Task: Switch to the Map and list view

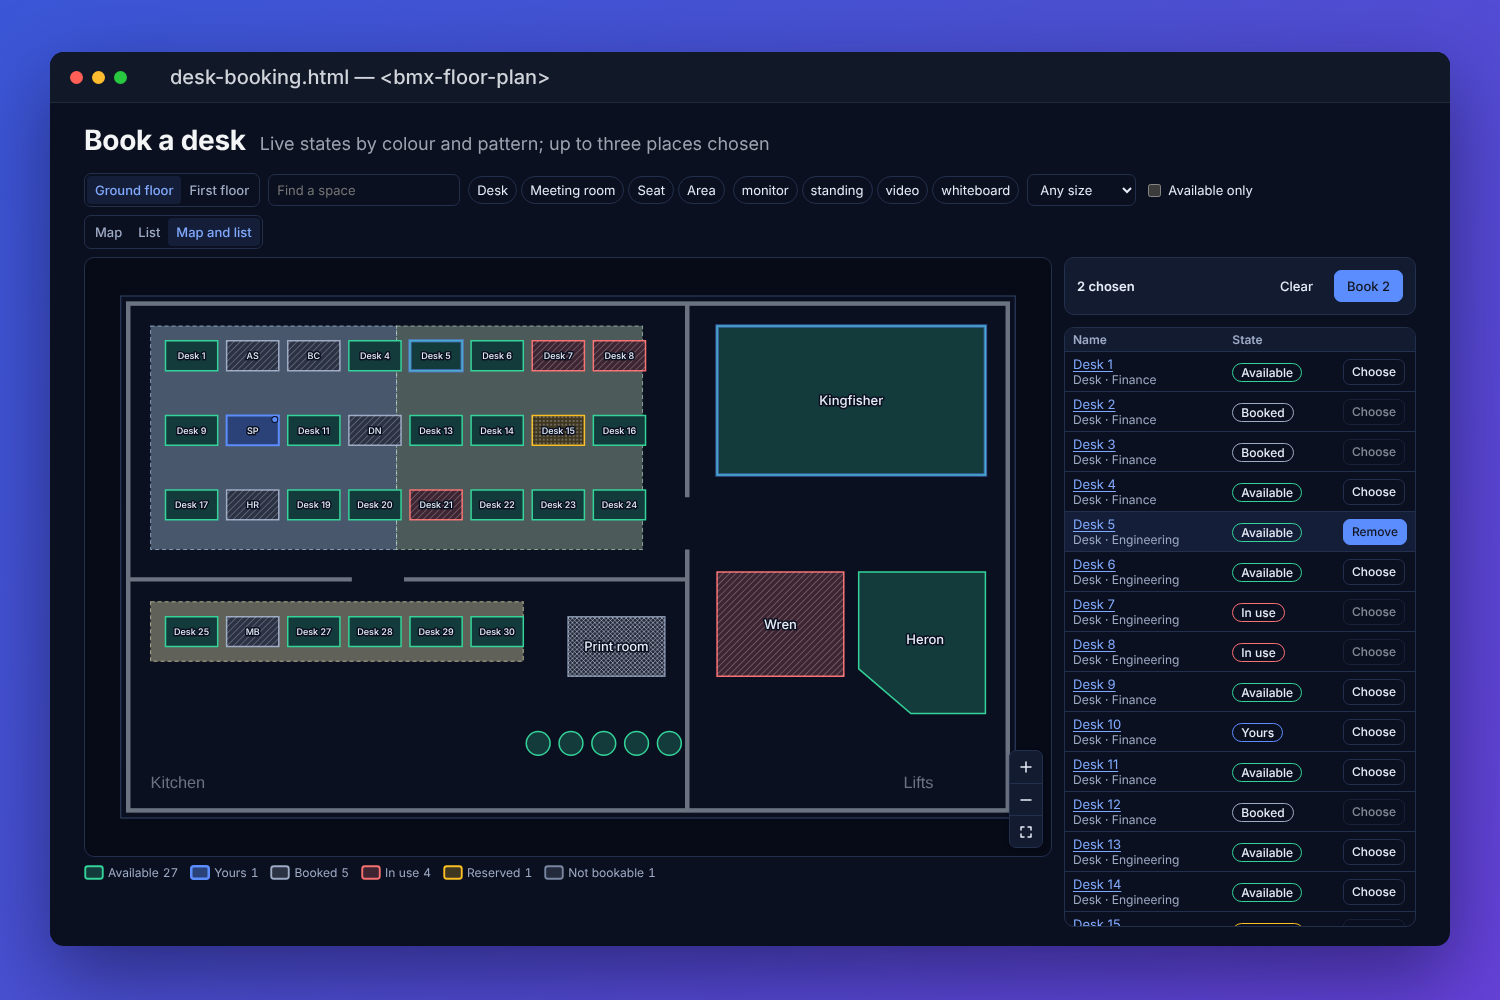Action: (214, 232)
